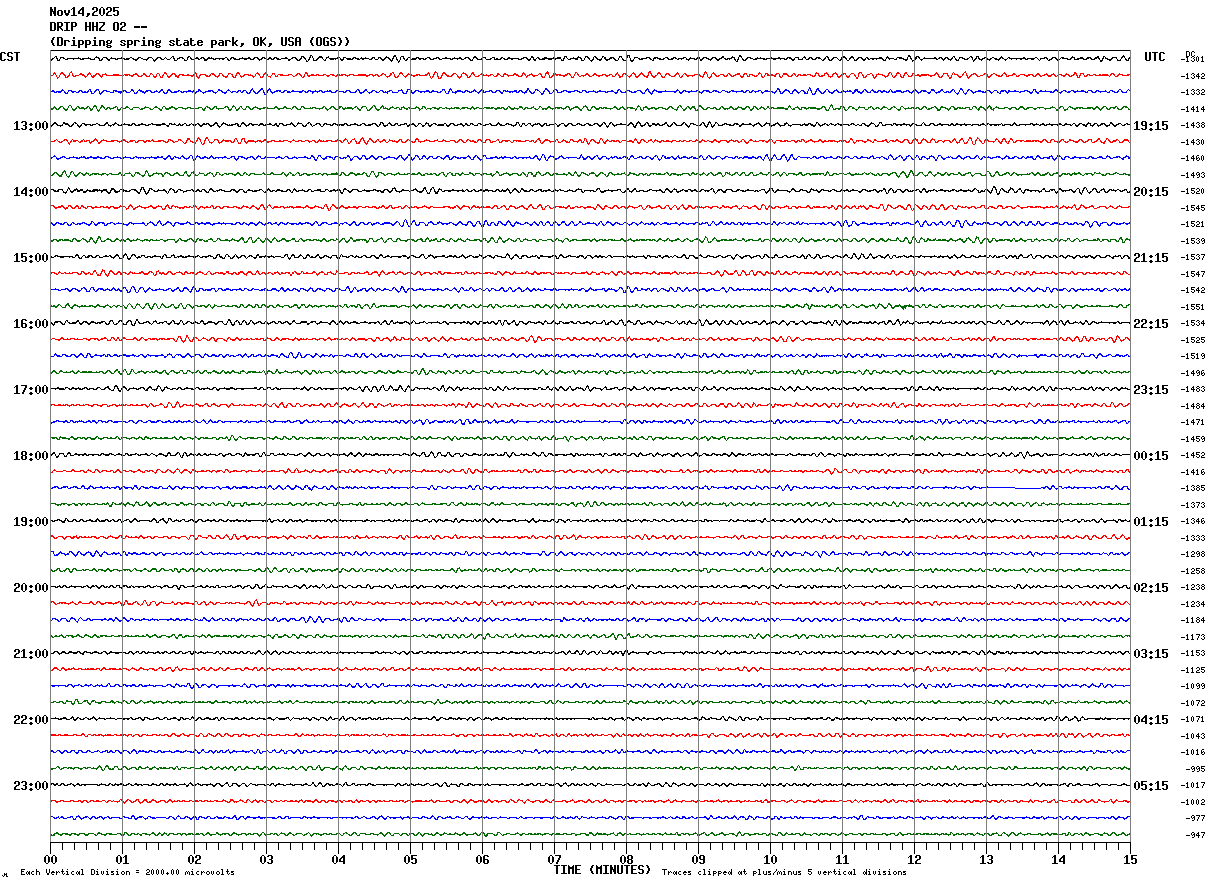Click the 'Dripping spring state park, OK, USA (OGS)' title
The height and width of the screenshot is (886, 1210).
200,42
